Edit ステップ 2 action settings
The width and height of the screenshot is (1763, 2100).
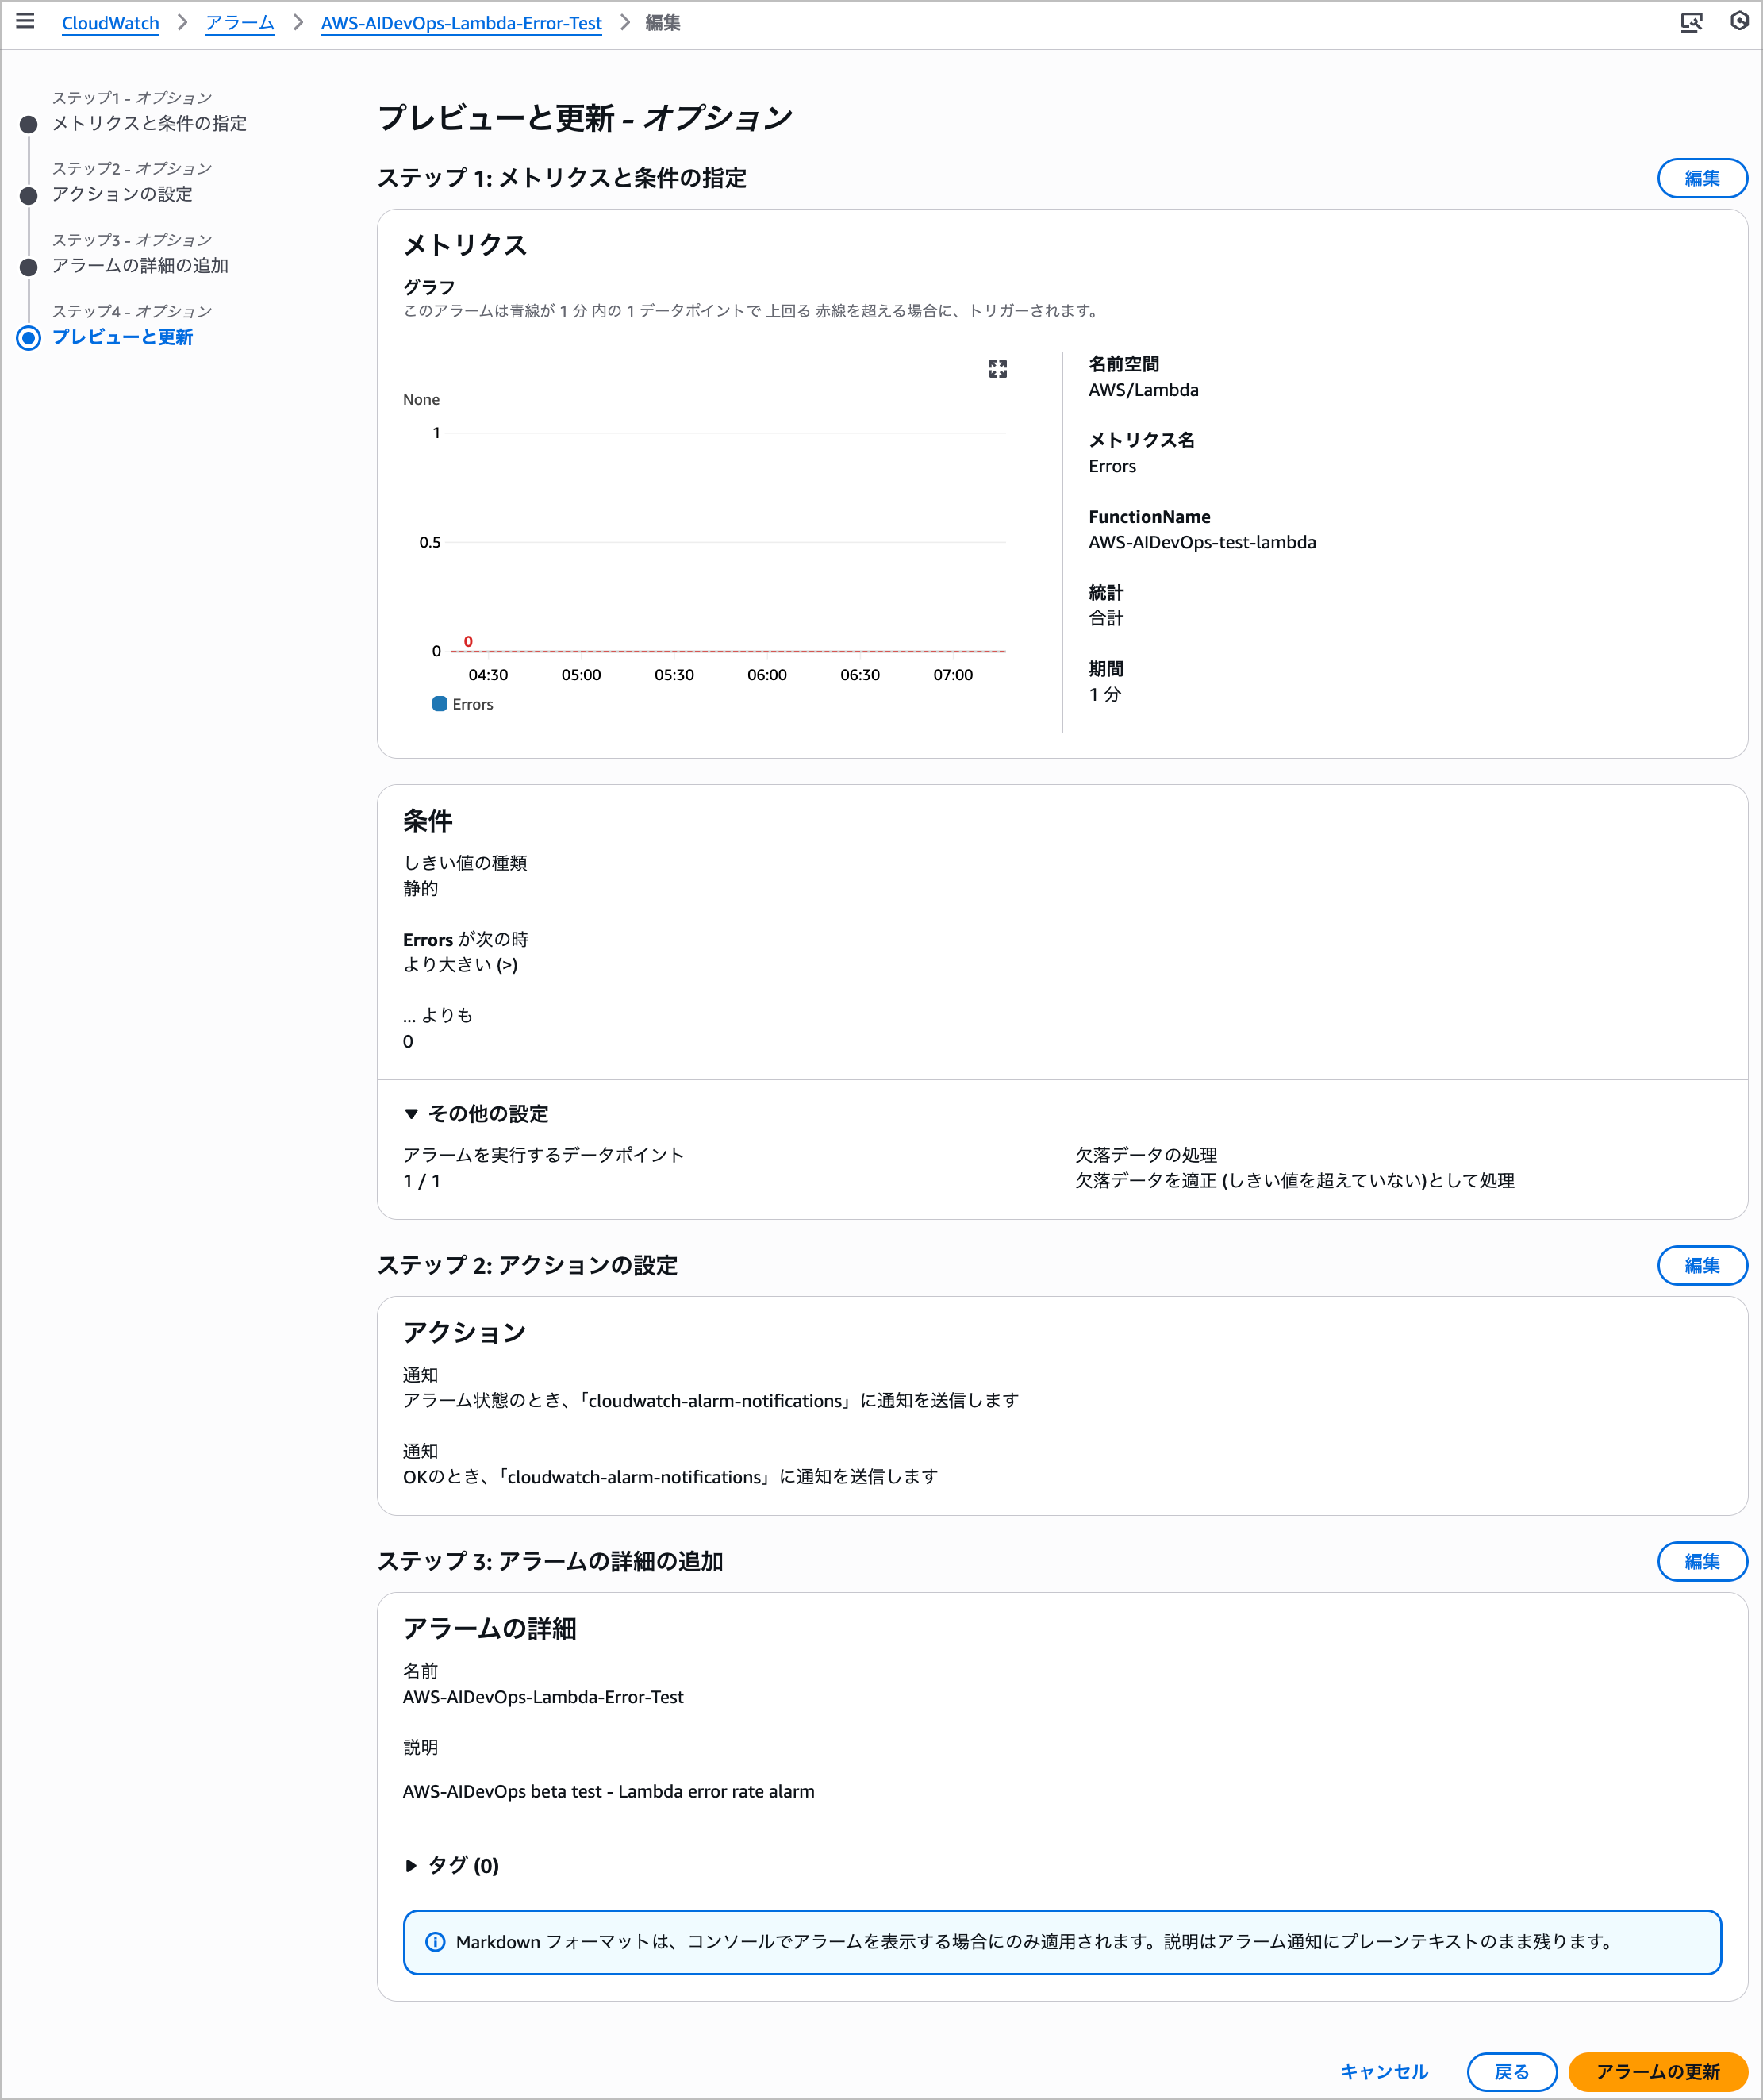coord(1702,1265)
